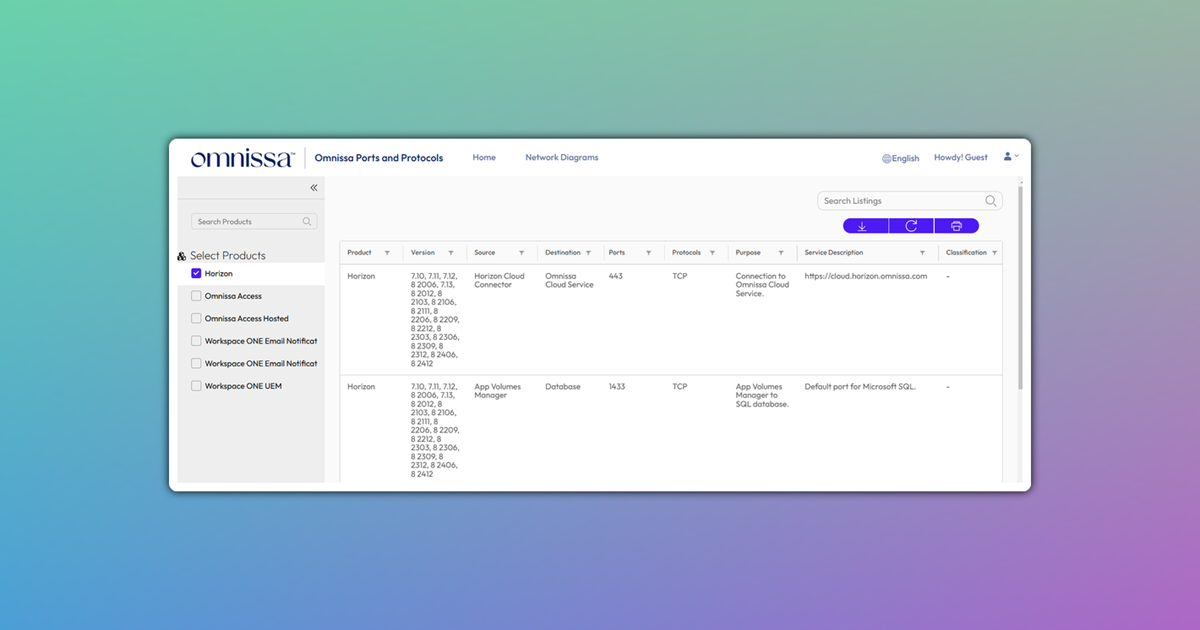
Task: Click the Select Products group icon
Action: pos(182,256)
